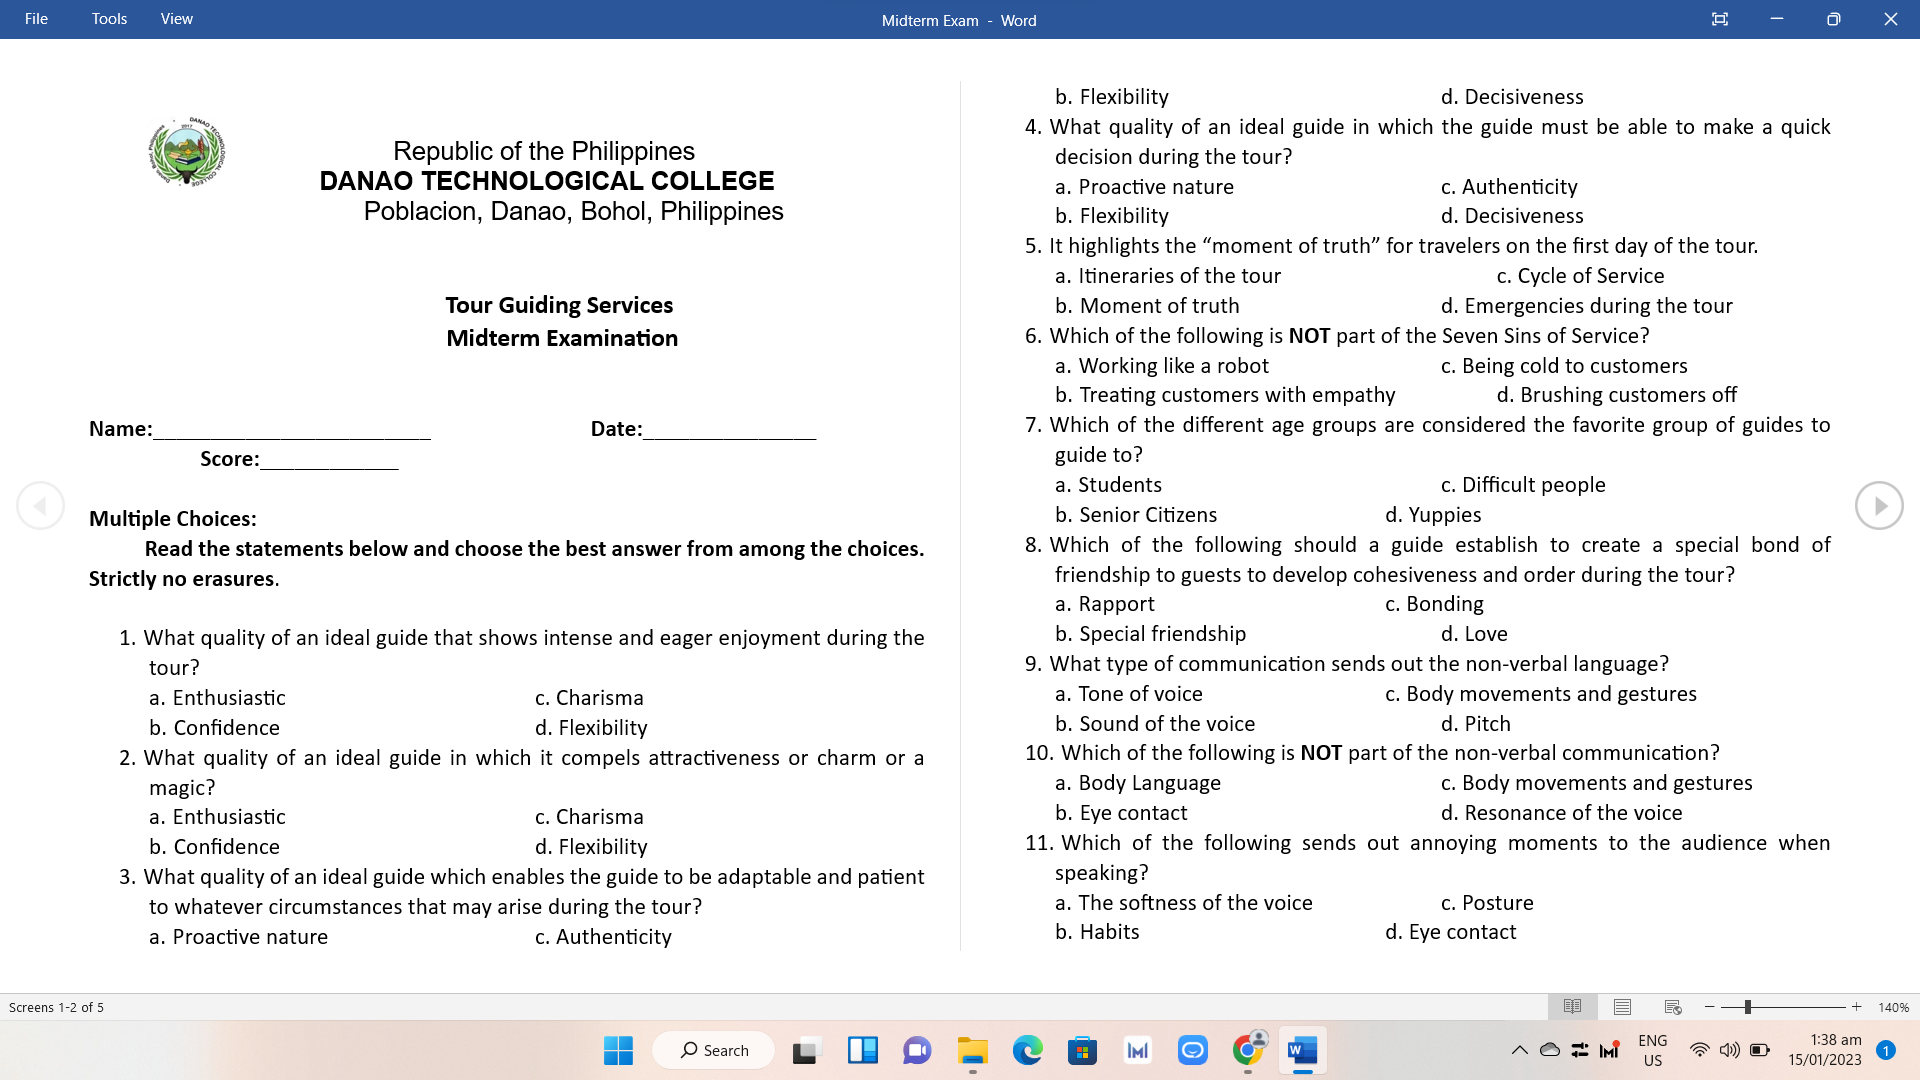Screen dimensions: 1920x1080
Task: Click zoom in plus button
Action: tap(1857, 1007)
